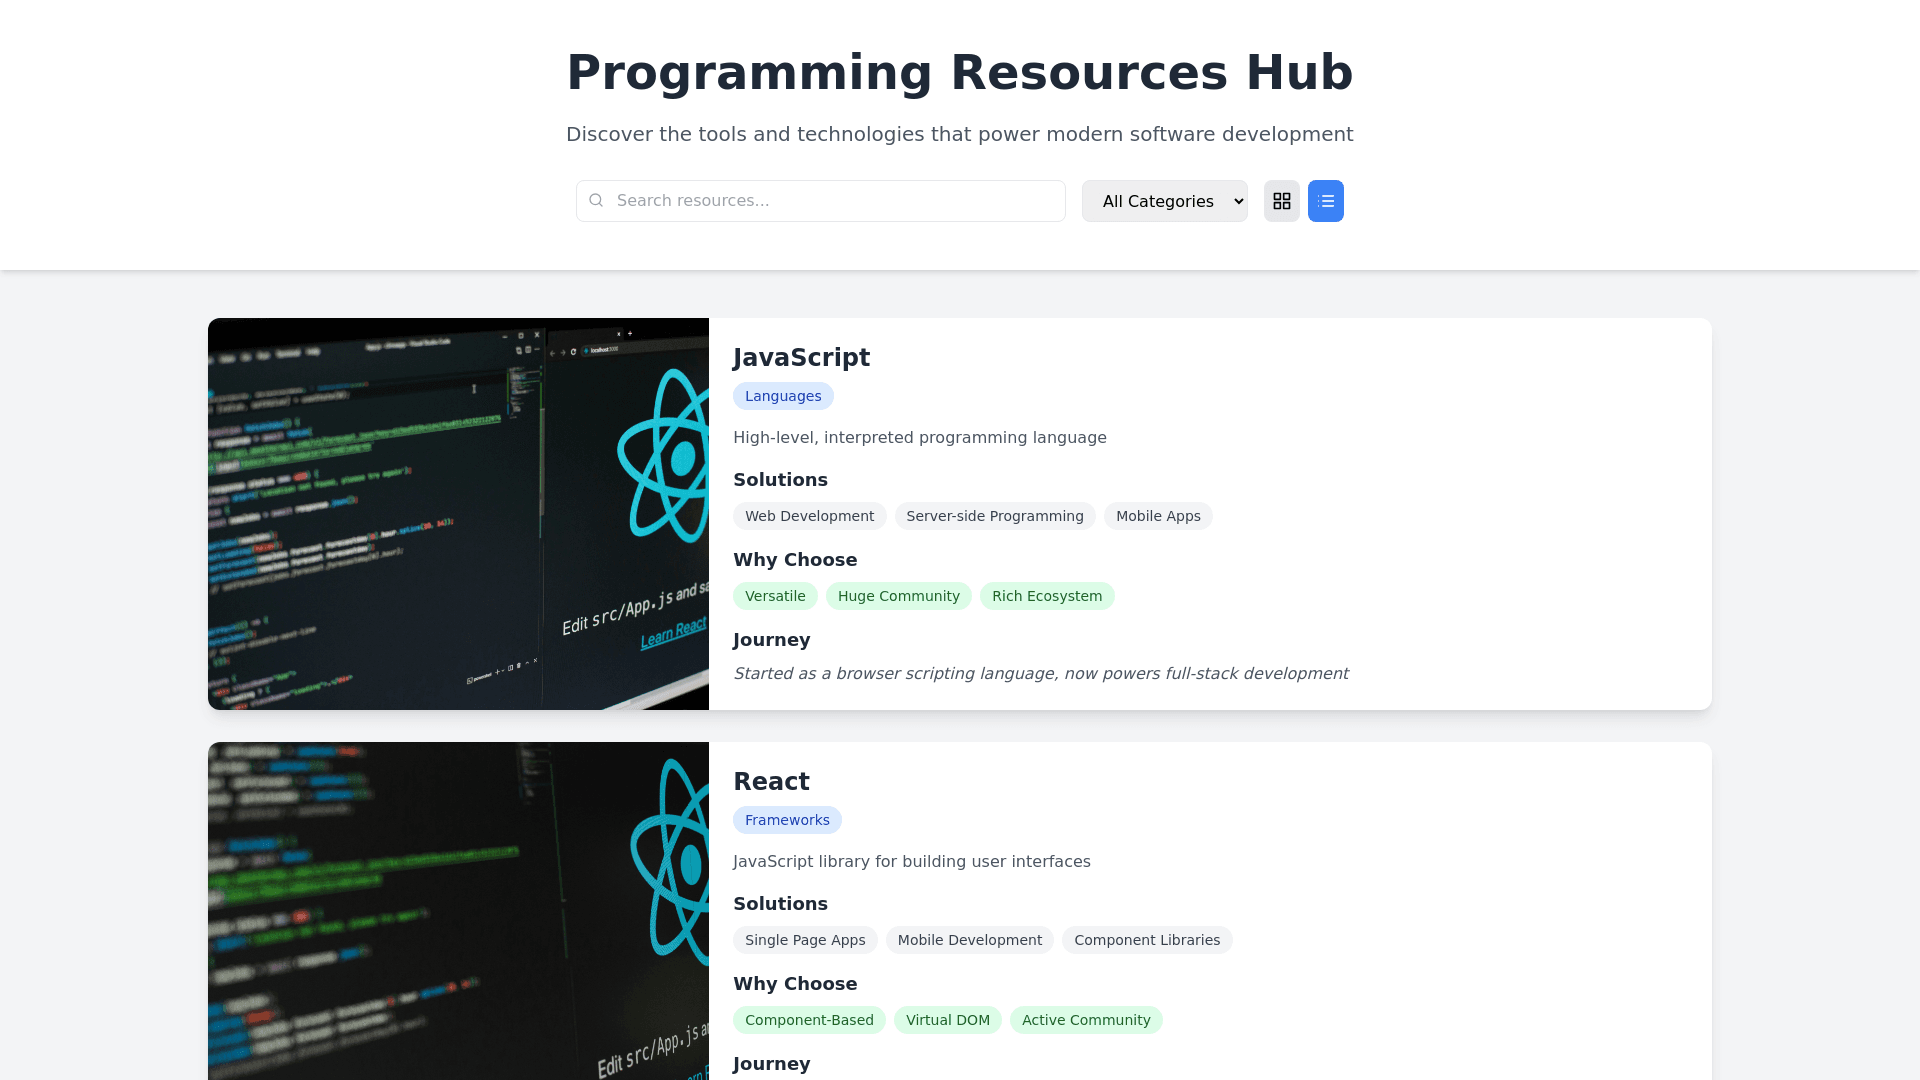Click the Mobile Apps tag
The height and width of the screenshot is (1080, 1920).
pyautogui.click(x=1157, y=516)
